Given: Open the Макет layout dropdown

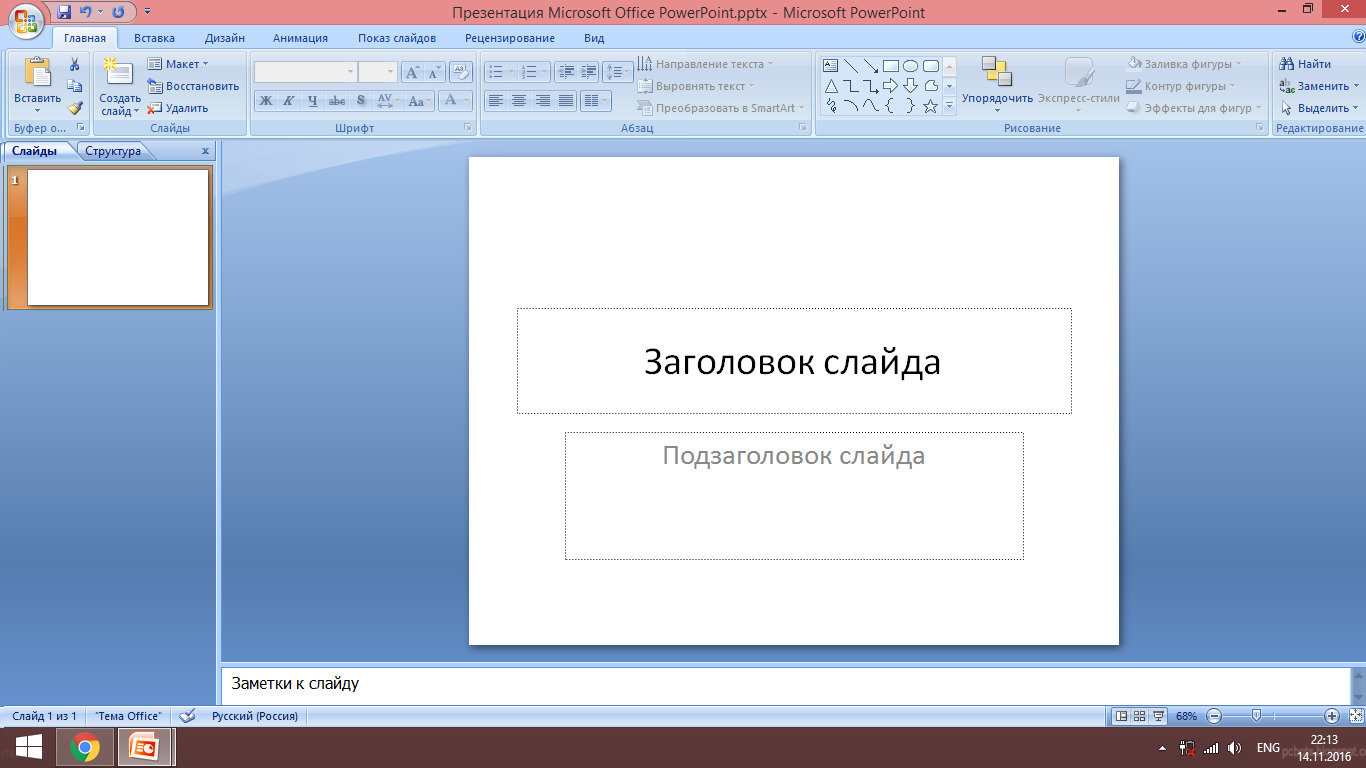Looking at the screenshot, I should (178, 64).
